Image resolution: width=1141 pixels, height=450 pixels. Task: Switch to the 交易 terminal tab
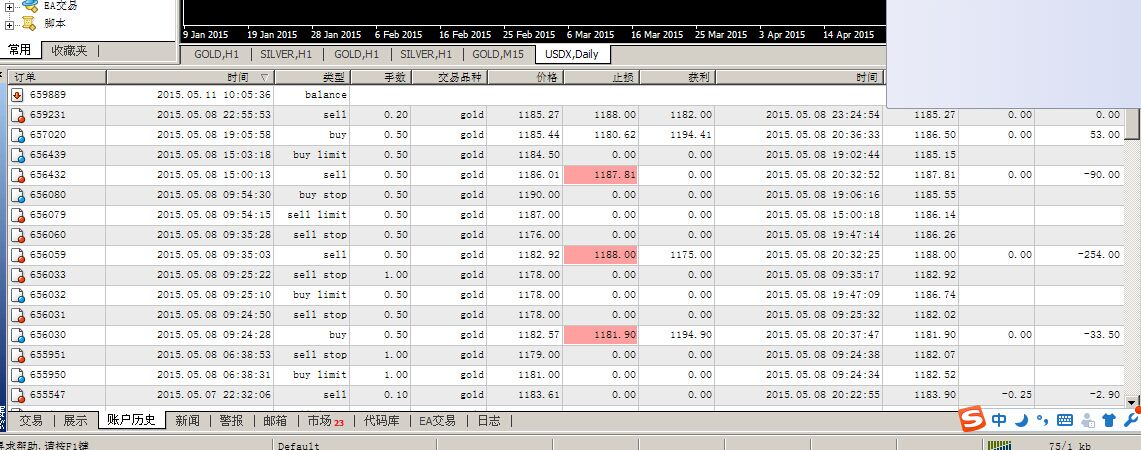point(31,420)
